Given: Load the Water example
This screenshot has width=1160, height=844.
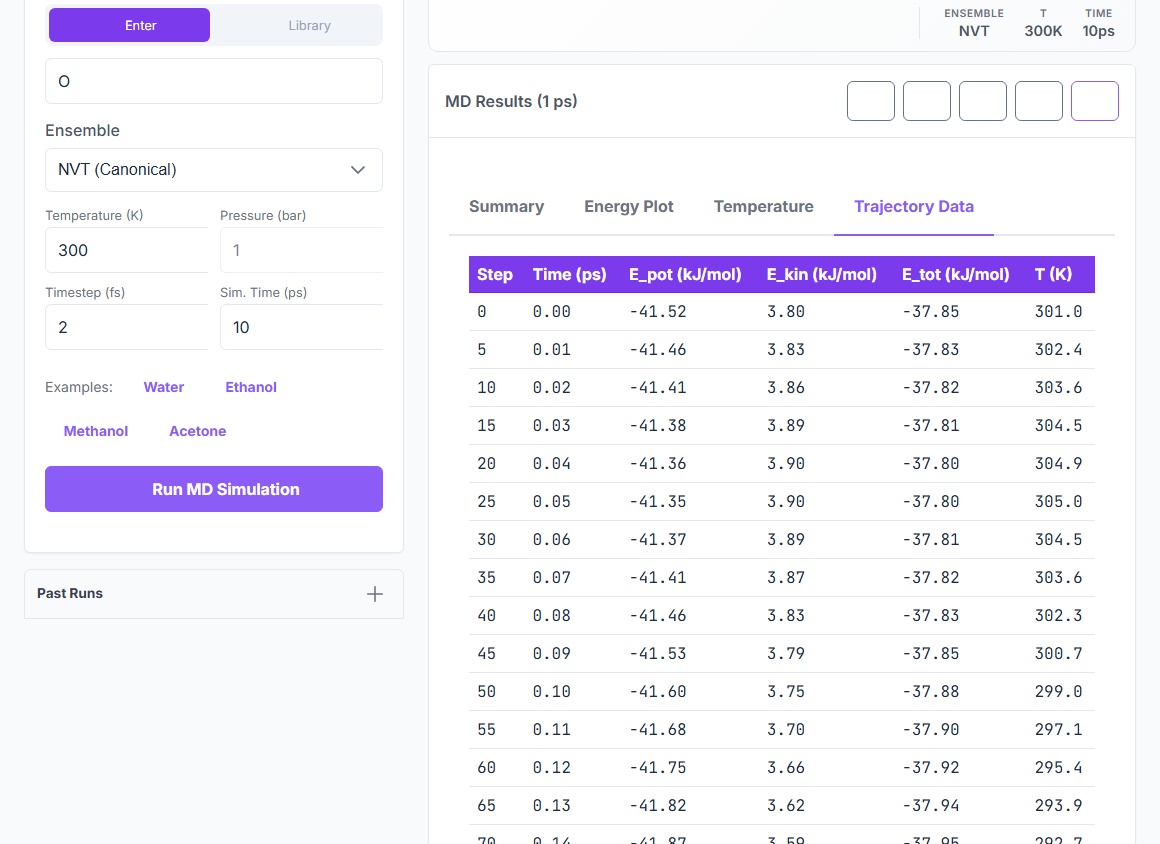Looking at the screenshot, I should (x=163, y=387).
